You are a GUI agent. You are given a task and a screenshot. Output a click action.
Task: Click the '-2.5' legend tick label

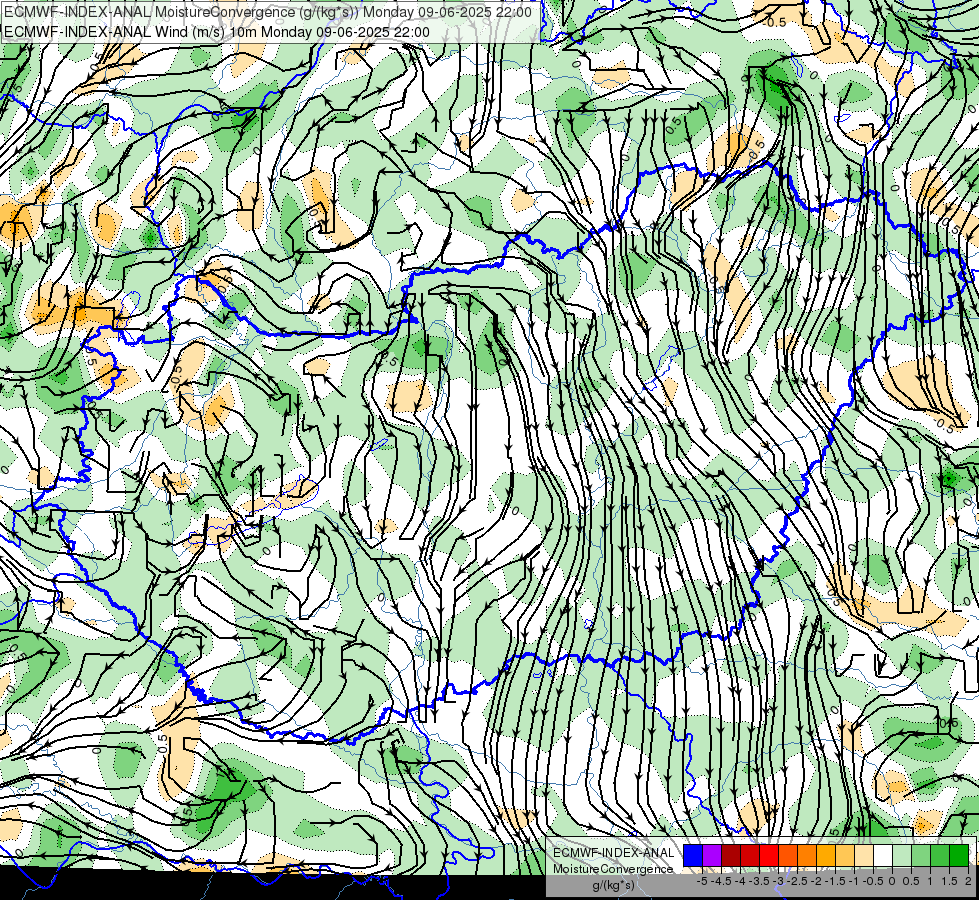pyautogui.click(x=797, y=881)
